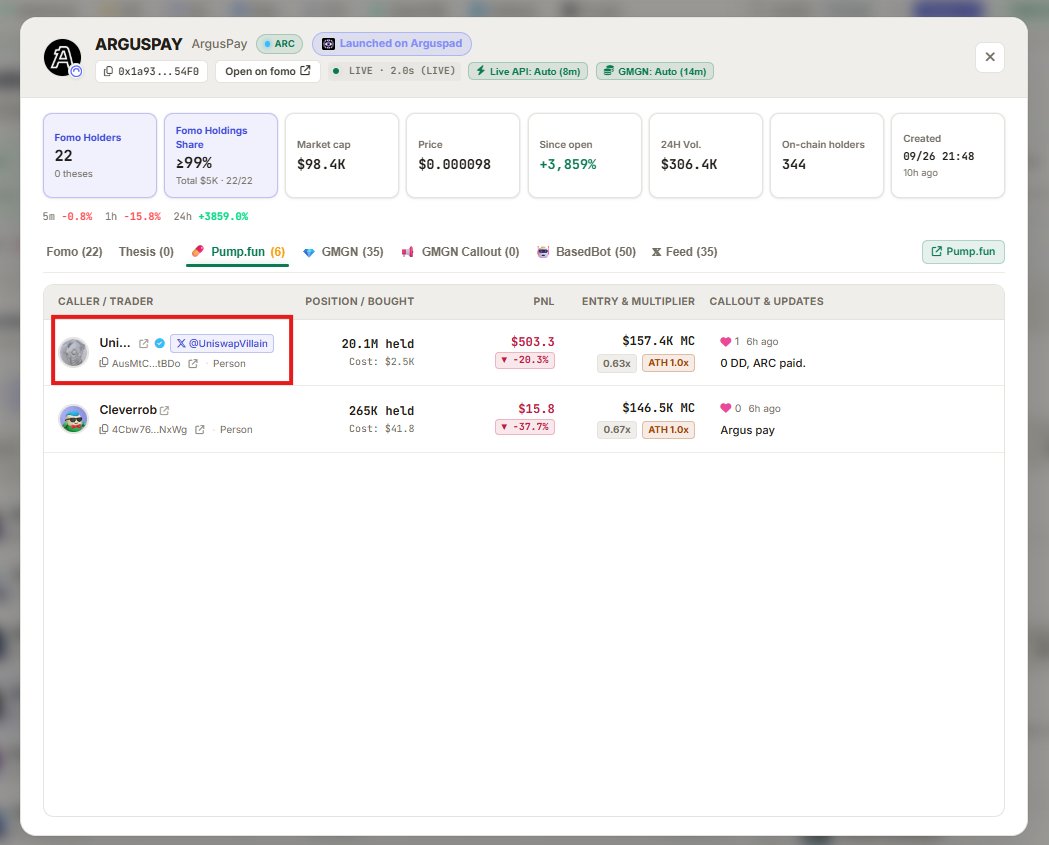Open the Thesis (0) tab
1049x845 pixels.
point(146,252)
